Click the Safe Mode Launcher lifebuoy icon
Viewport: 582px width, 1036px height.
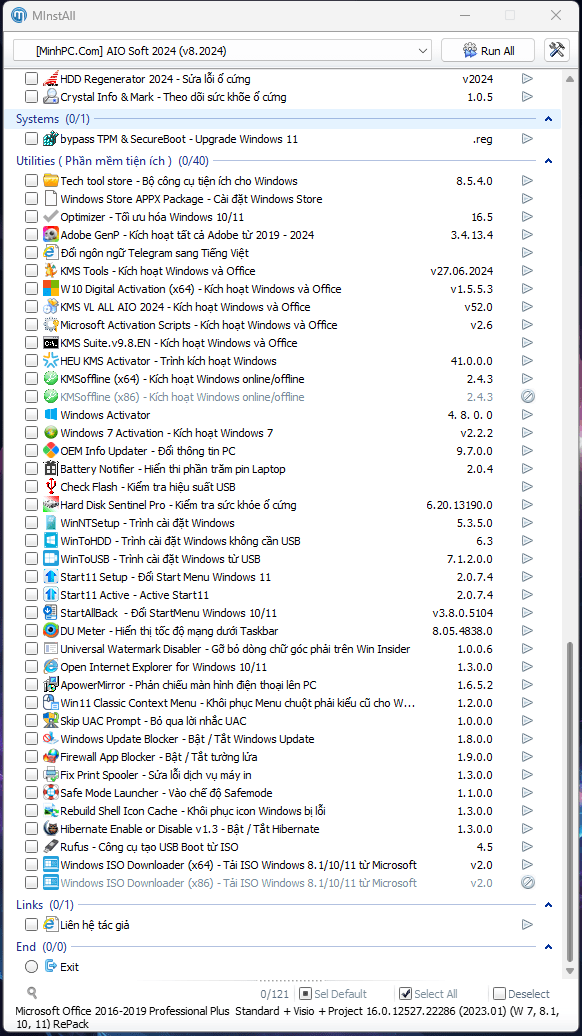click(51, 793)
